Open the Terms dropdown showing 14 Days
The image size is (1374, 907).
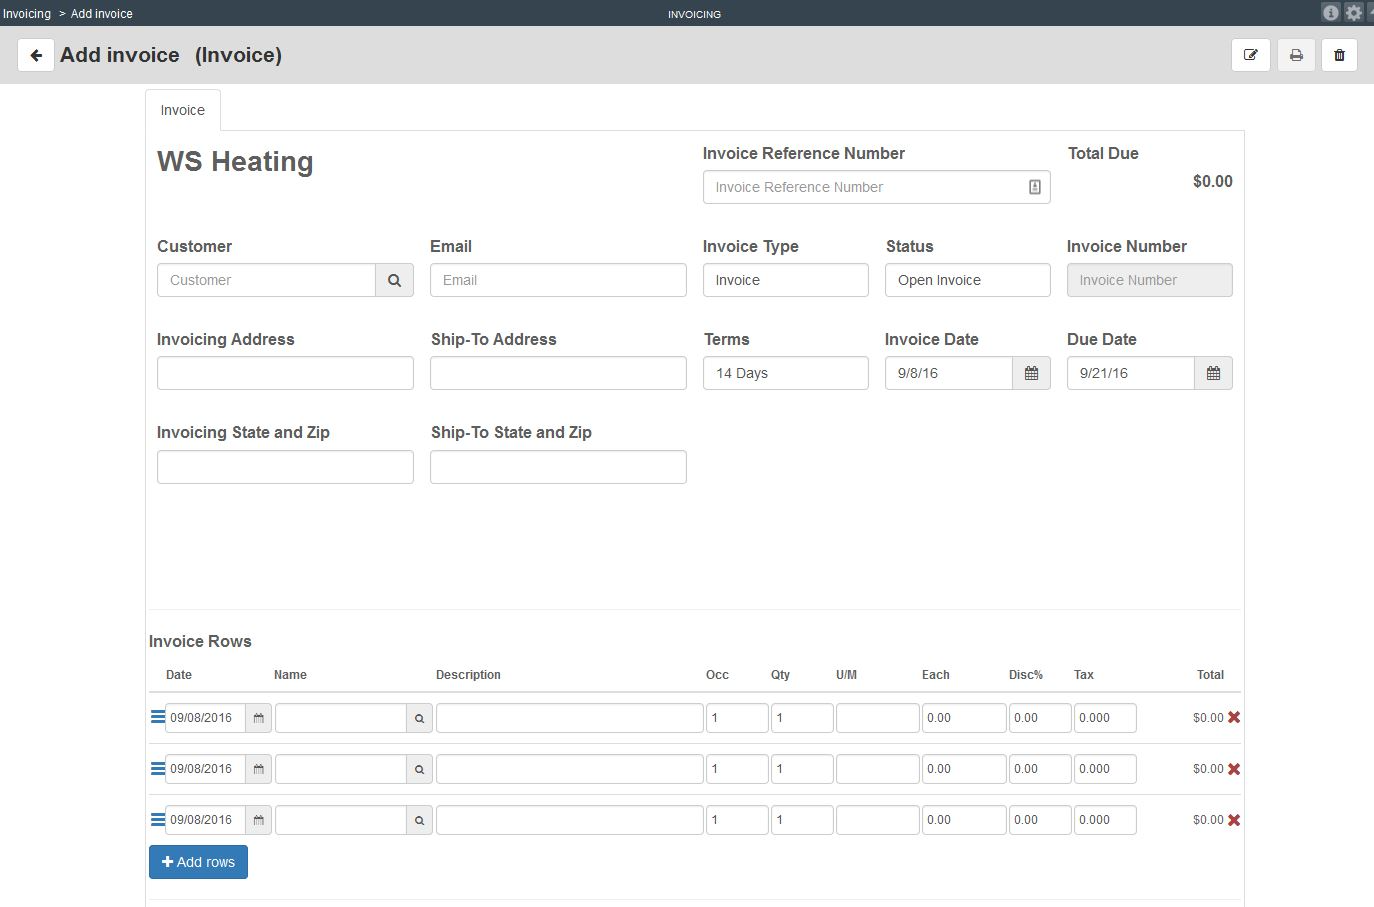pyautogui.click(x=786, y=373)
